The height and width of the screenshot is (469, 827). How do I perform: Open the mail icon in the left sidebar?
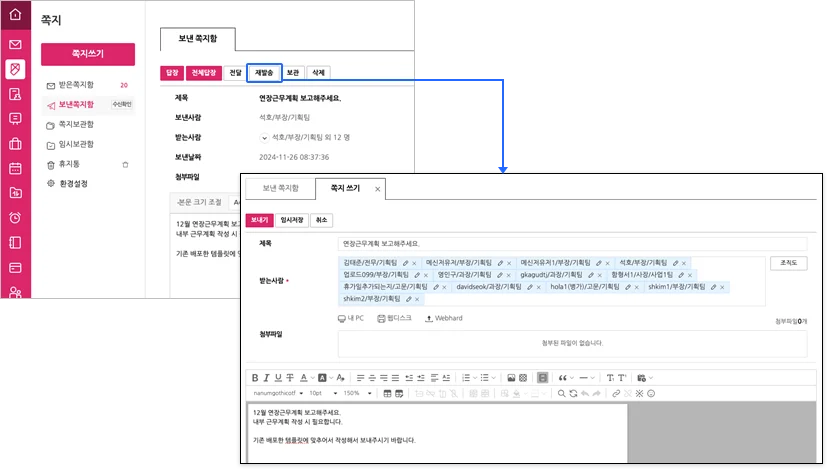[x=15, y=45]
